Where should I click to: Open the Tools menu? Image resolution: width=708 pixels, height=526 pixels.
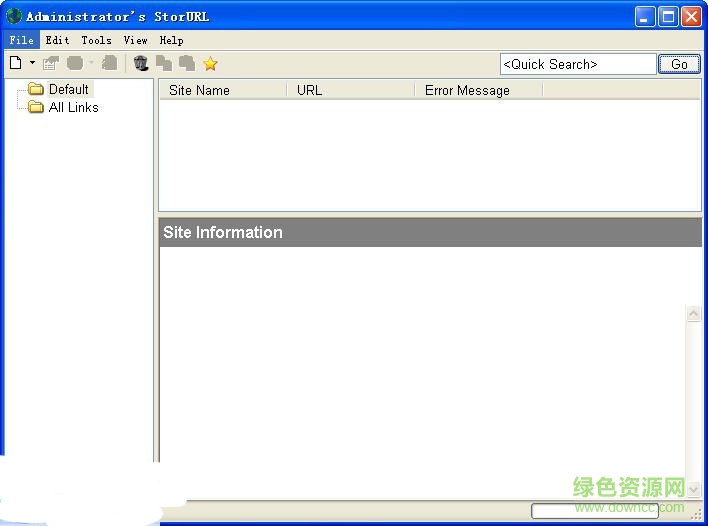point(96,40)
